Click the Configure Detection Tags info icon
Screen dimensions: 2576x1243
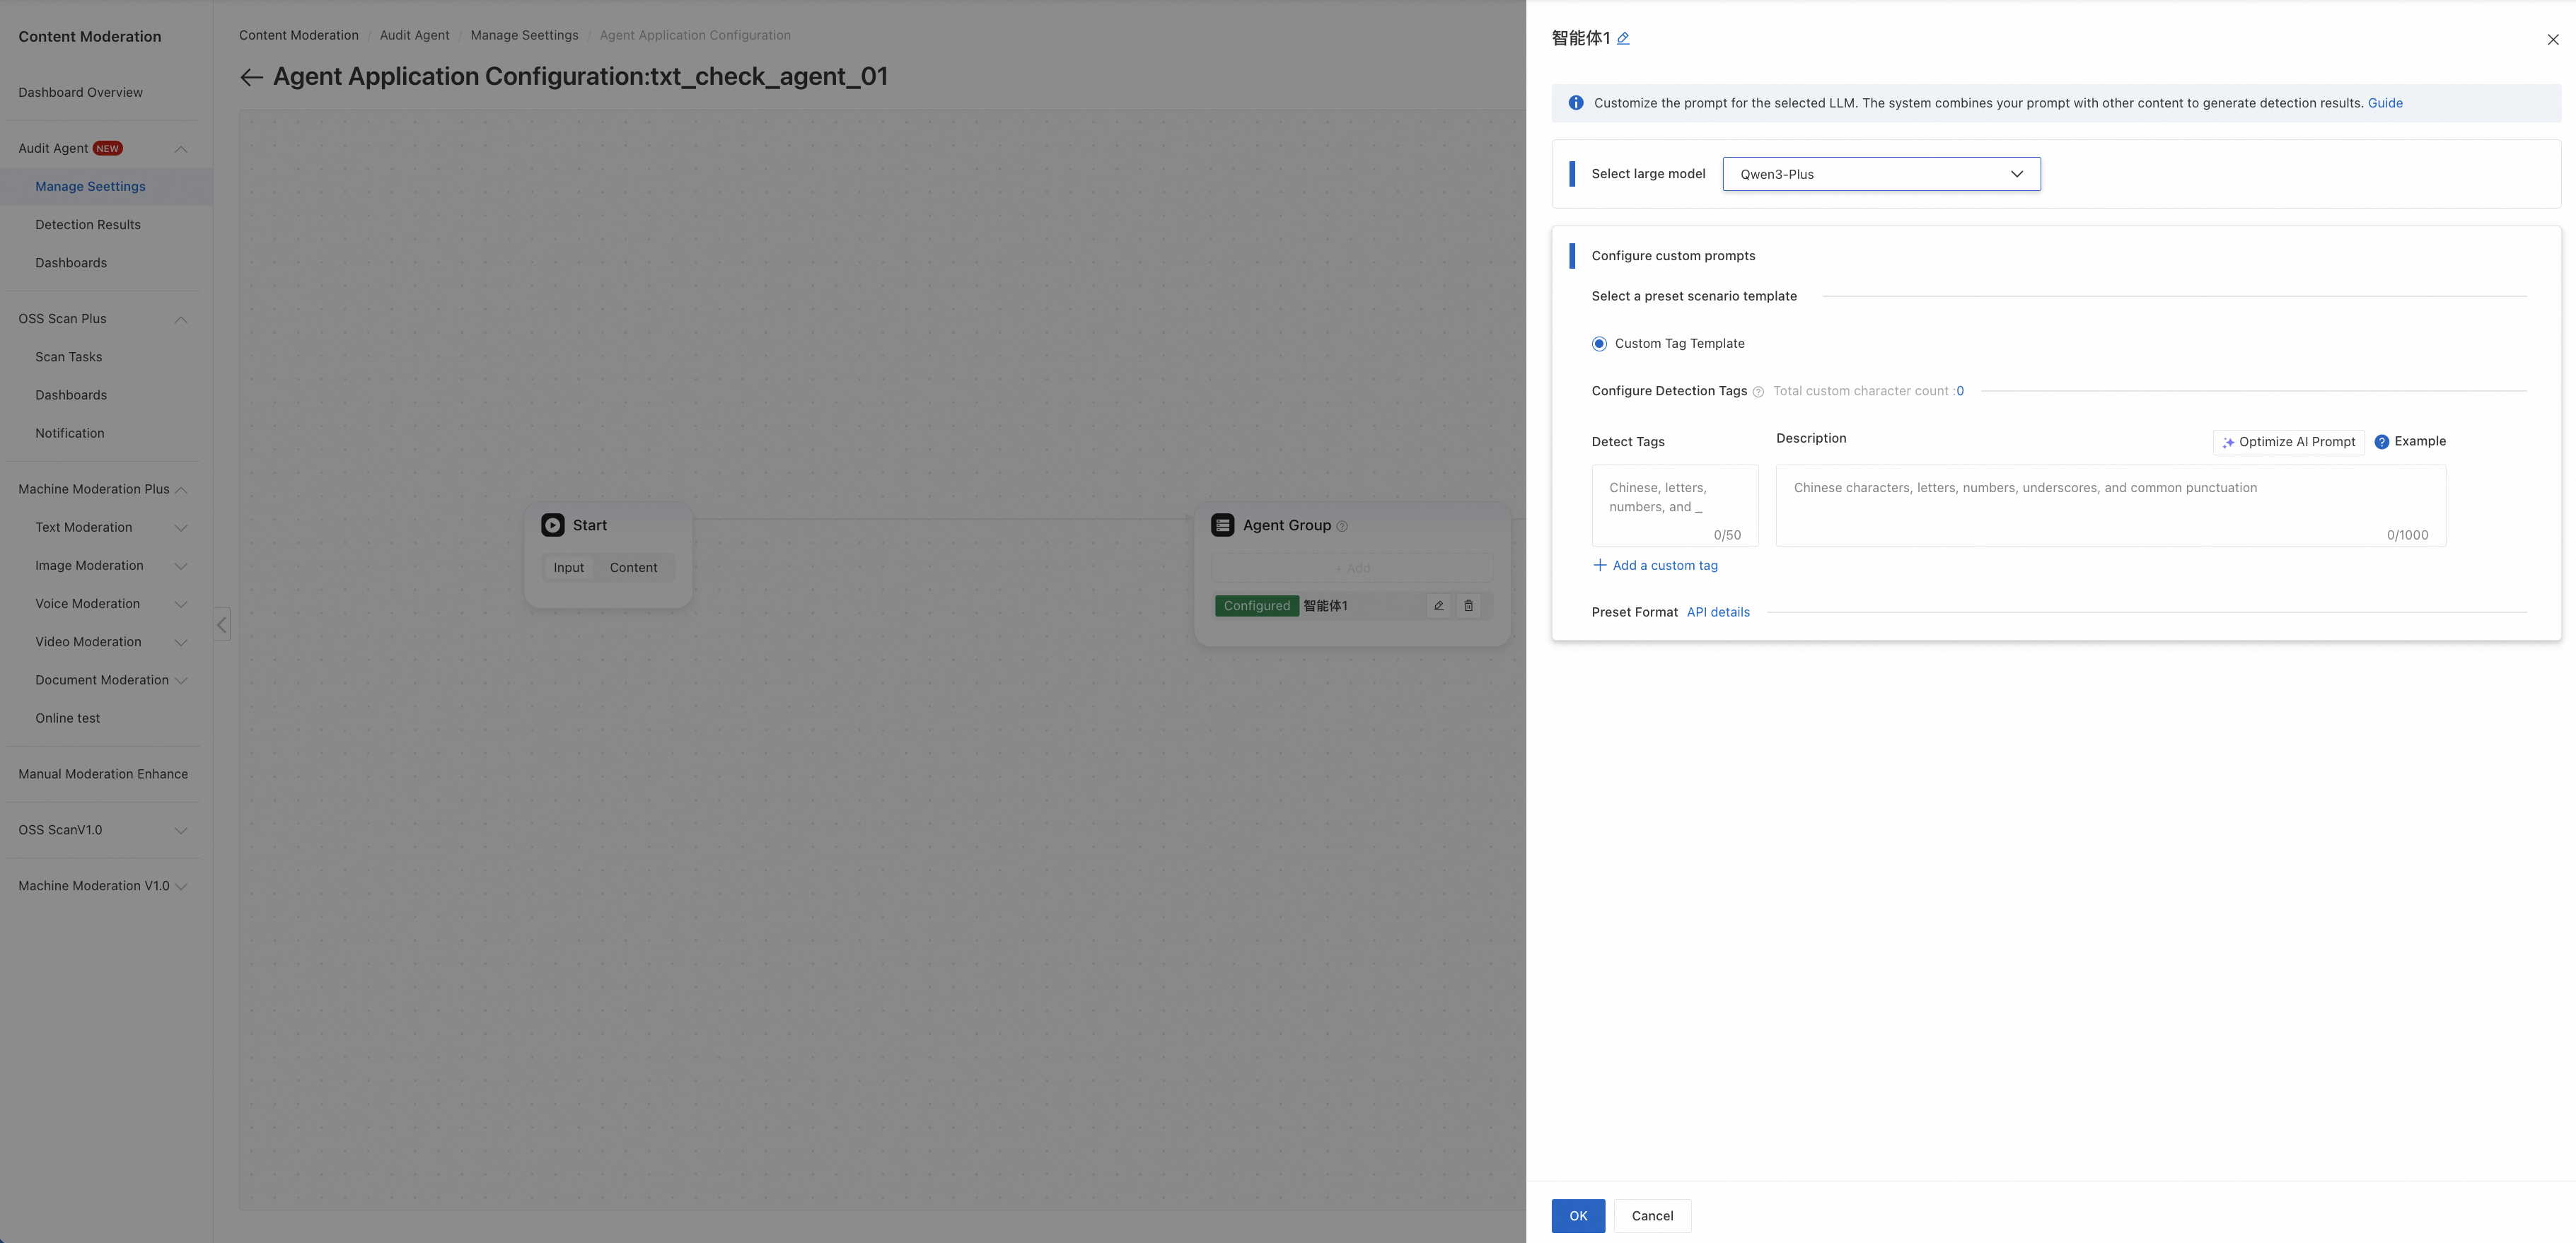1758,392
